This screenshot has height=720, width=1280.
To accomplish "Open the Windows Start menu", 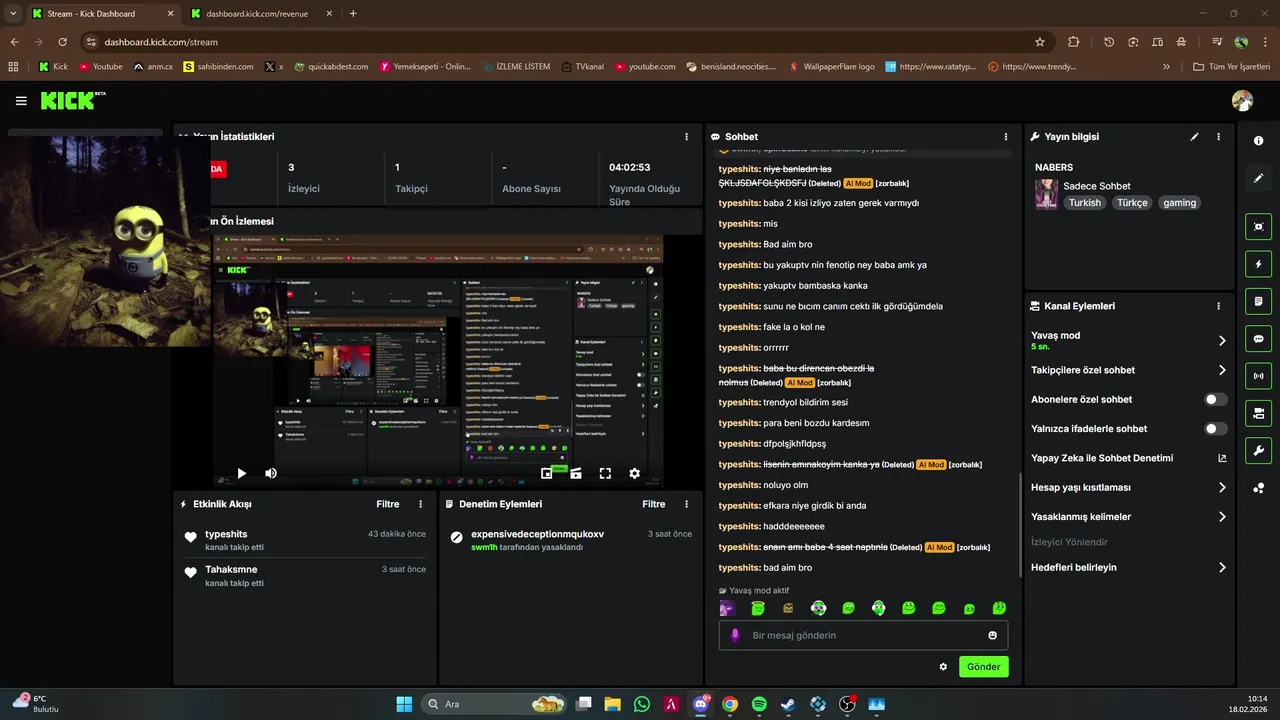I will (404, 704).
